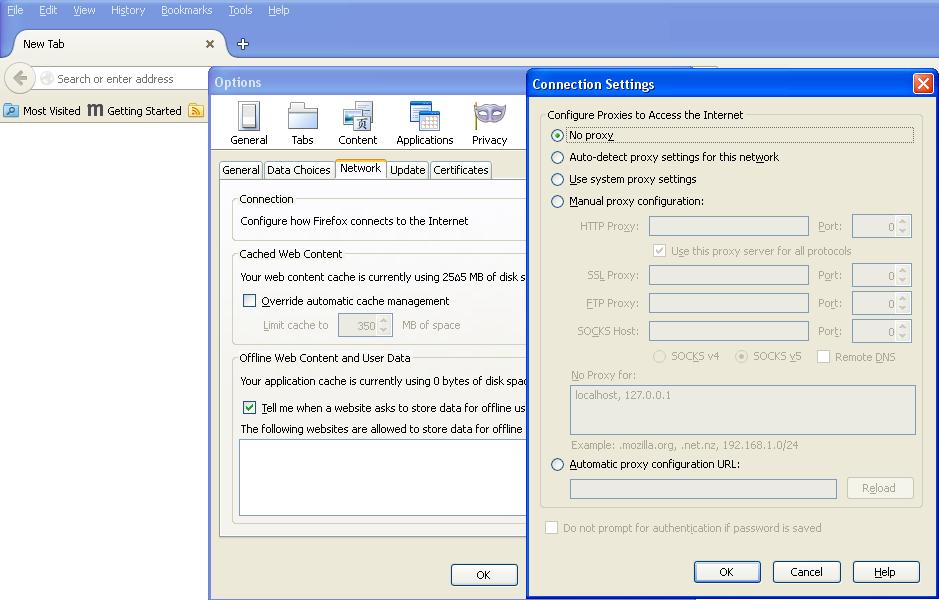Click the FTP Proxy port spinner
This screenshot has height=600, width=939.
coord(903,303)
